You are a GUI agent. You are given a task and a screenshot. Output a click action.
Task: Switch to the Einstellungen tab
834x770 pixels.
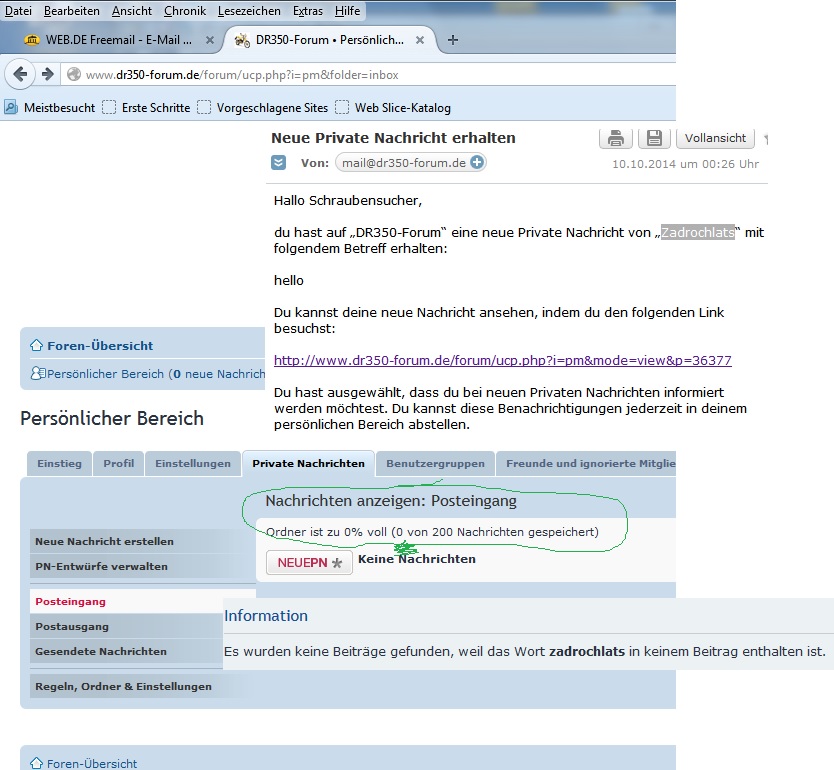pos(192,464)
